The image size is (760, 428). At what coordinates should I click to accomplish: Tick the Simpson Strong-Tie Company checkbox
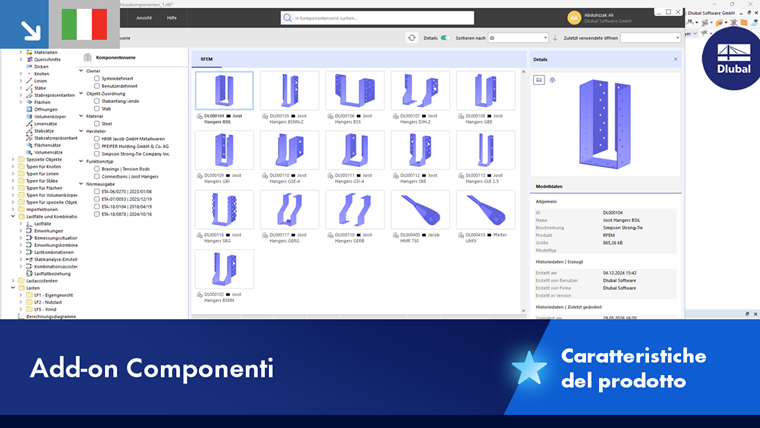tap(97, 154)
